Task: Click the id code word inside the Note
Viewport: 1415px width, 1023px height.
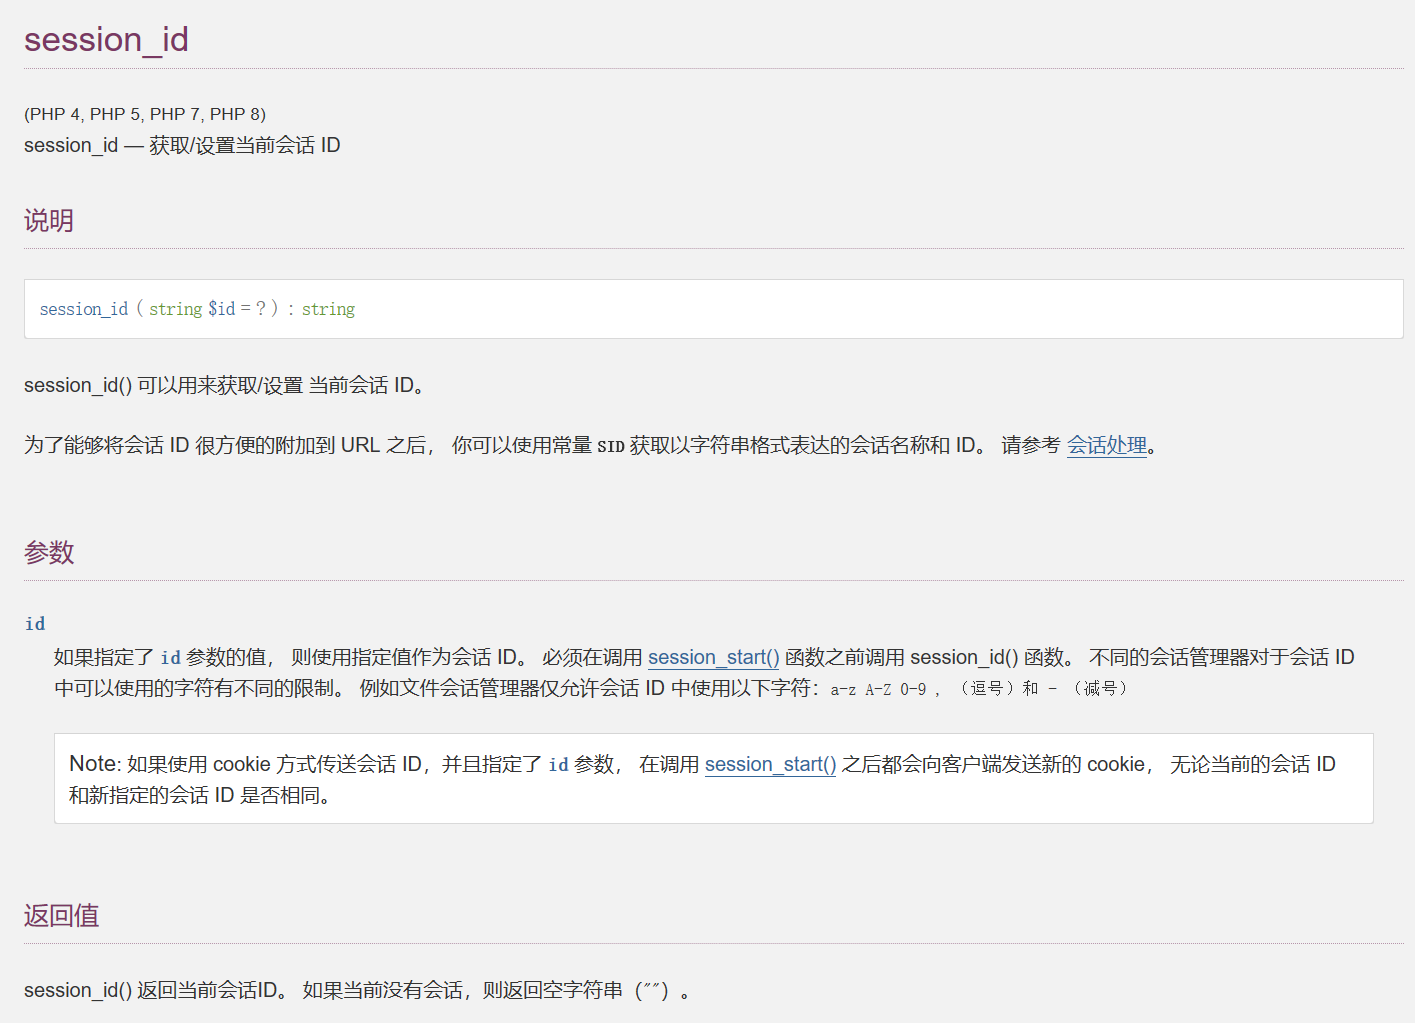Action: (558, 765)
